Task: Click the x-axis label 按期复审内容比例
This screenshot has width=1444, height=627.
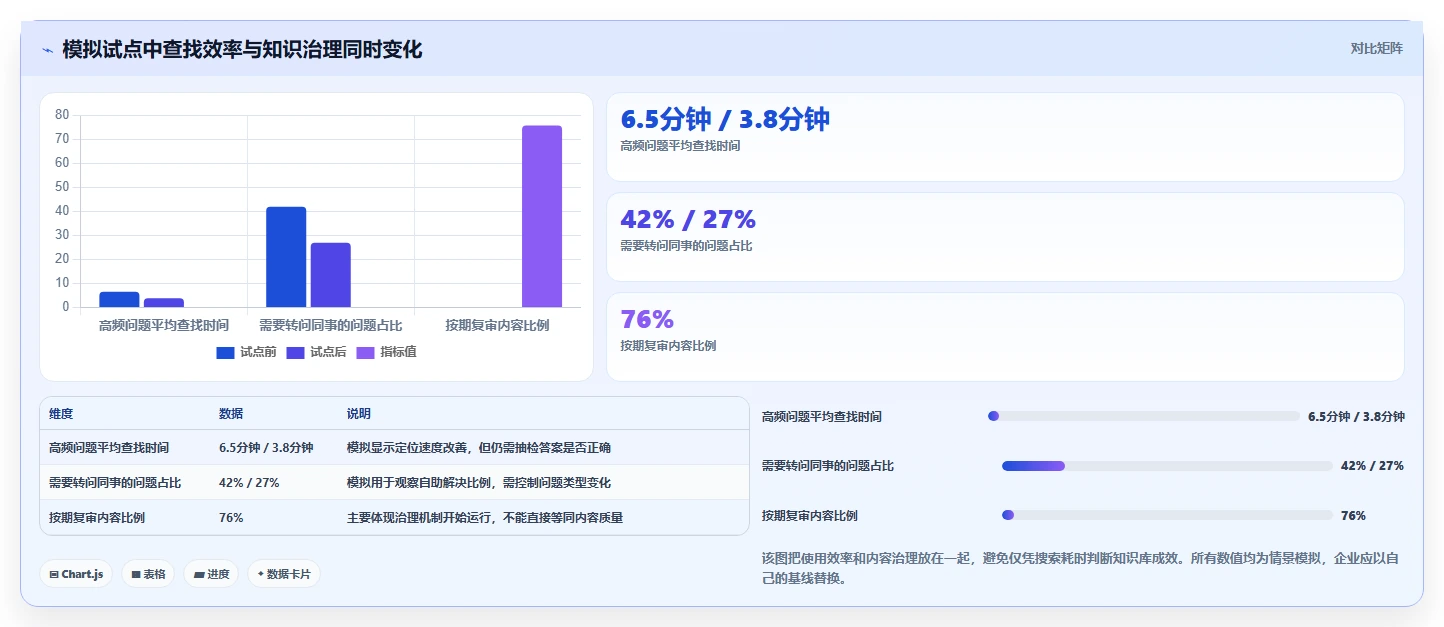Action: [498, 326]
